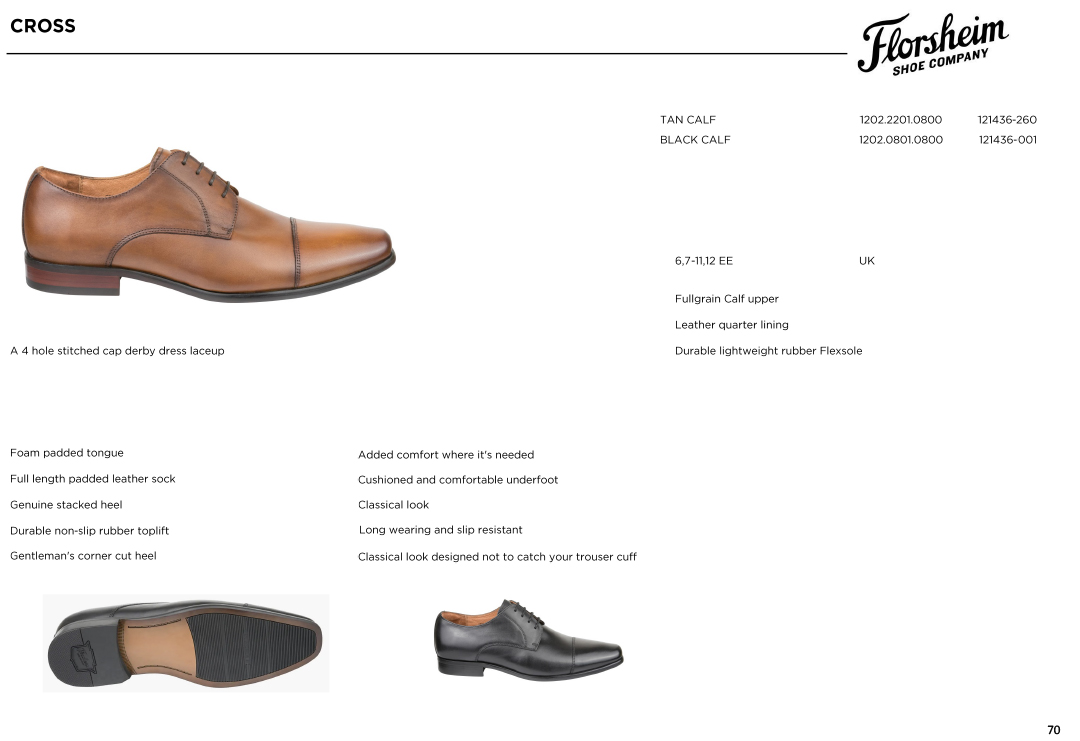This screenshot has width=1080, height=741.
Task: Click the size range 6,7-11,12 EE
Action: [x=703, y=261]
